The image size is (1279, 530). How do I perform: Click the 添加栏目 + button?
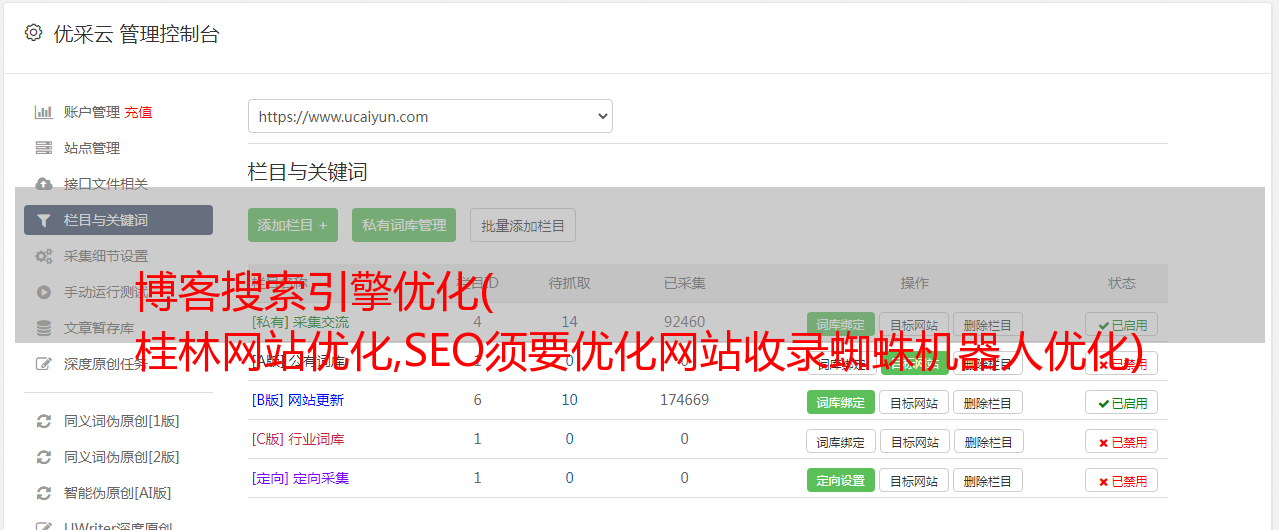click(292, 225)
